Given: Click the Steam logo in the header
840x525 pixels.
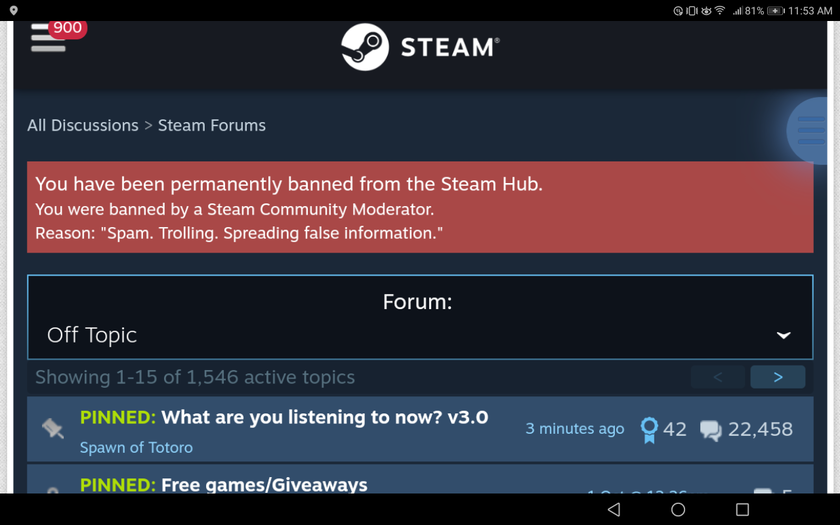Looking at the screenshot, I should 420,47.
